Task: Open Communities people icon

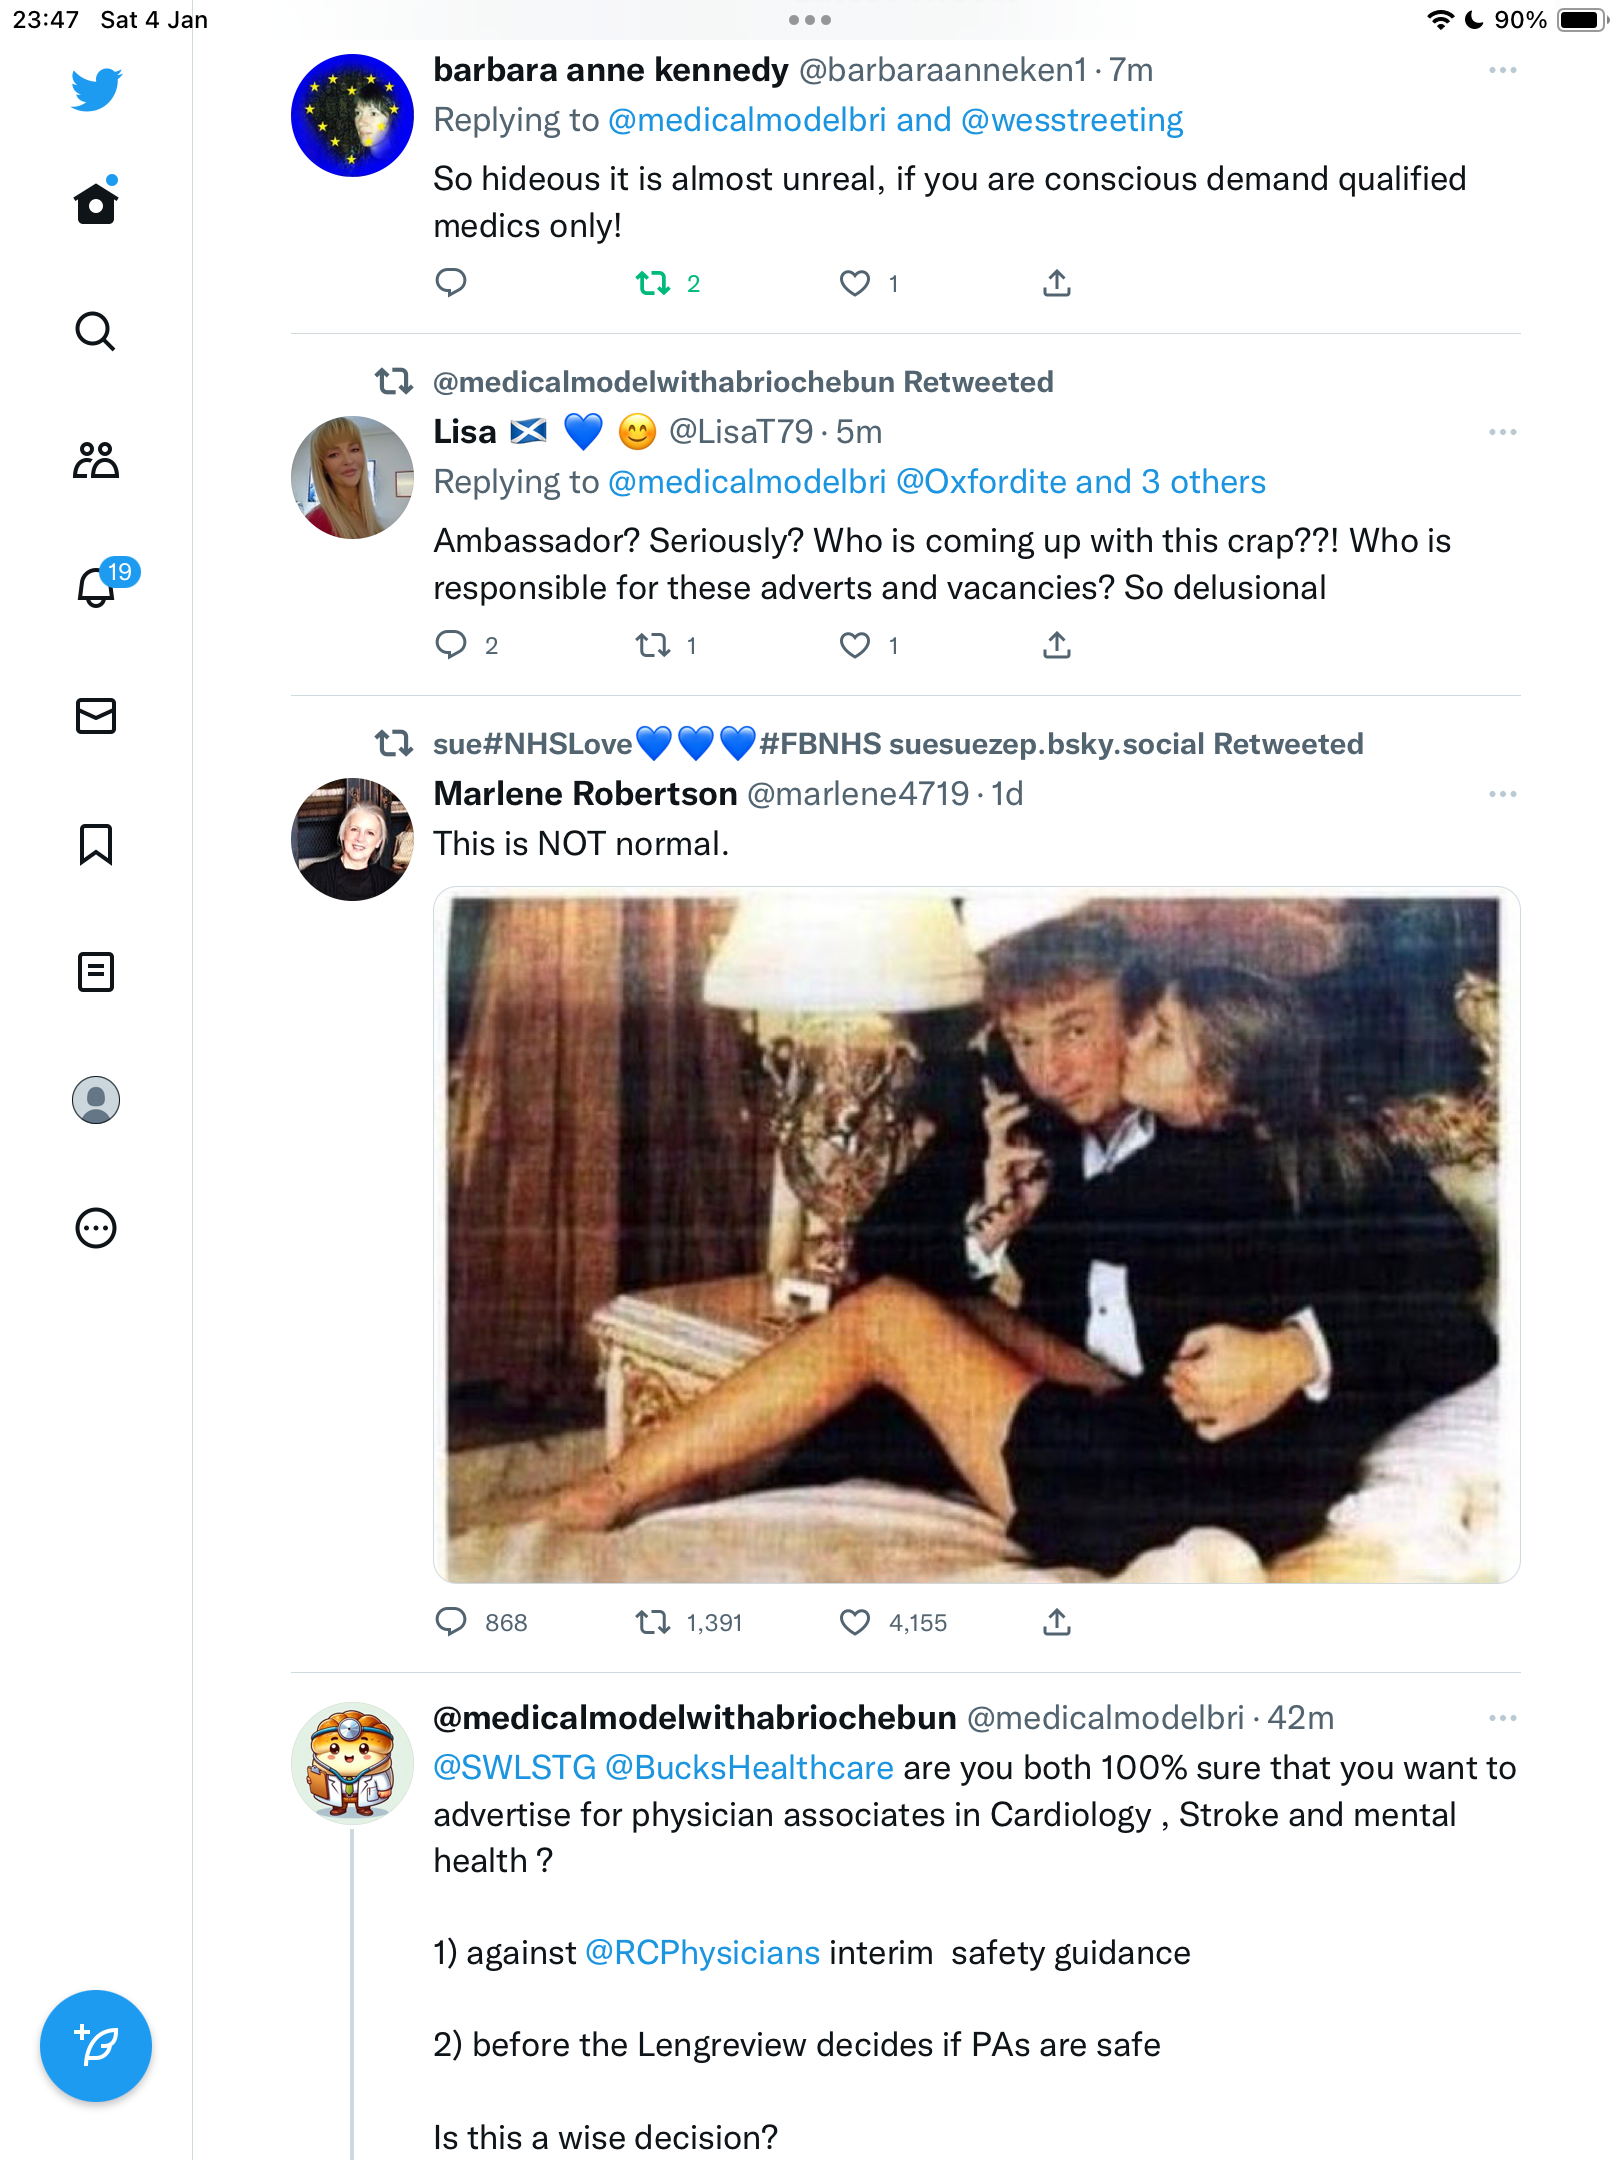Action: point(96,460)
